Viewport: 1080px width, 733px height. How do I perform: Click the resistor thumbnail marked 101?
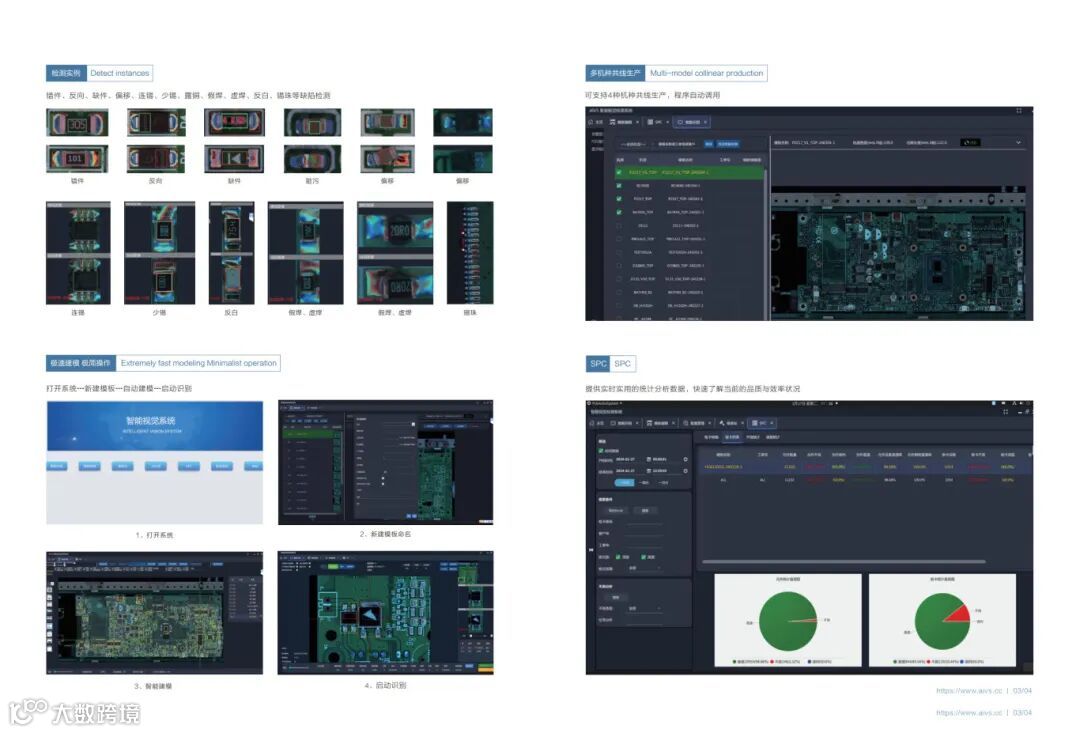click(x=77, y=159)
